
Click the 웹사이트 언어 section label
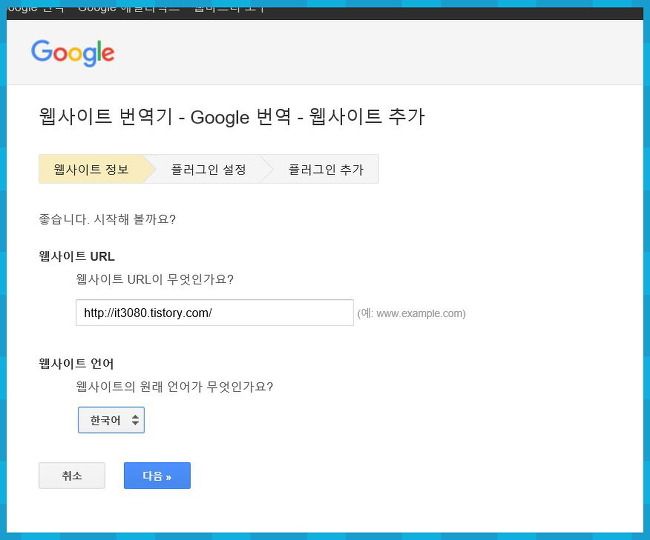click(x=76, y=363)
